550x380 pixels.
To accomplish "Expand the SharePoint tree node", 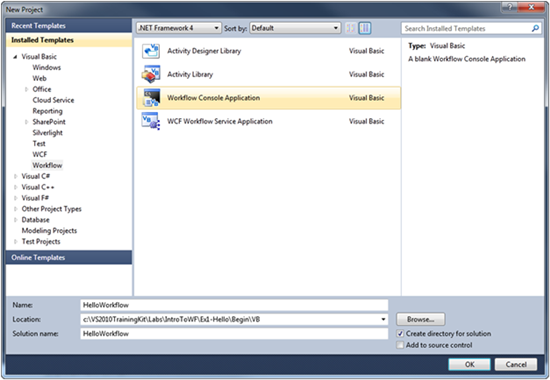I will (x=26, y=122).
